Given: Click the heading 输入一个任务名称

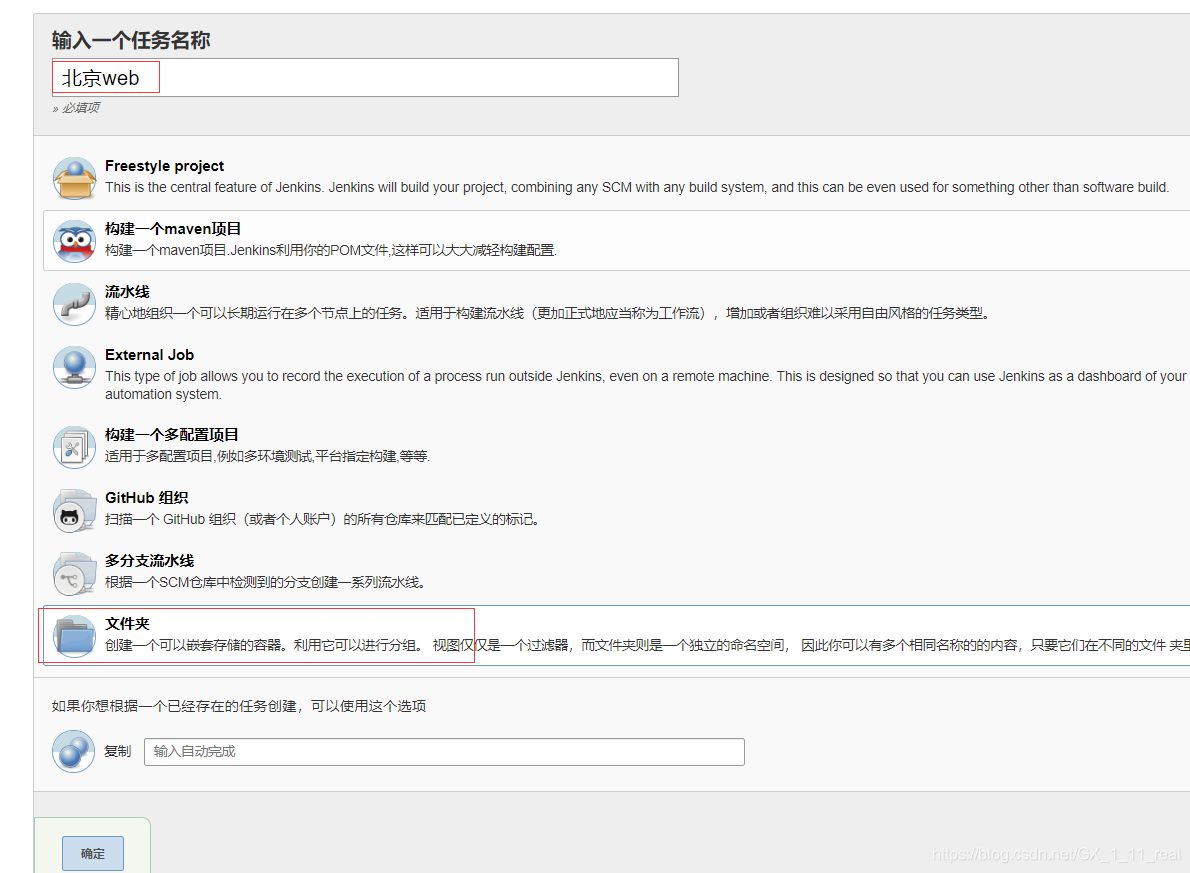Looking at the screenshot, I should click(x=131, y=39).
